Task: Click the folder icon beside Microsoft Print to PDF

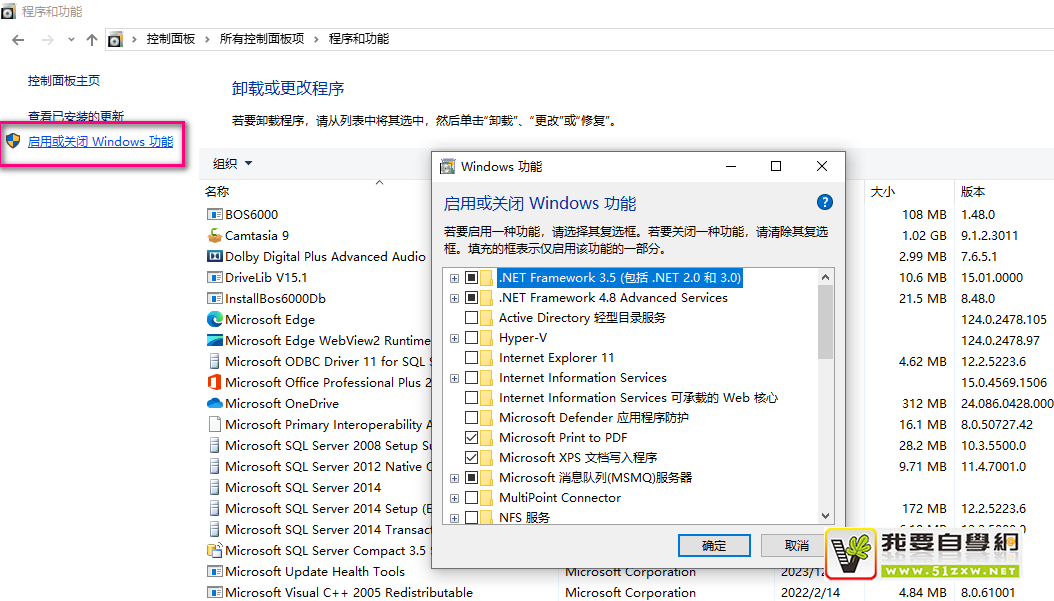Action: pos(487,438)
